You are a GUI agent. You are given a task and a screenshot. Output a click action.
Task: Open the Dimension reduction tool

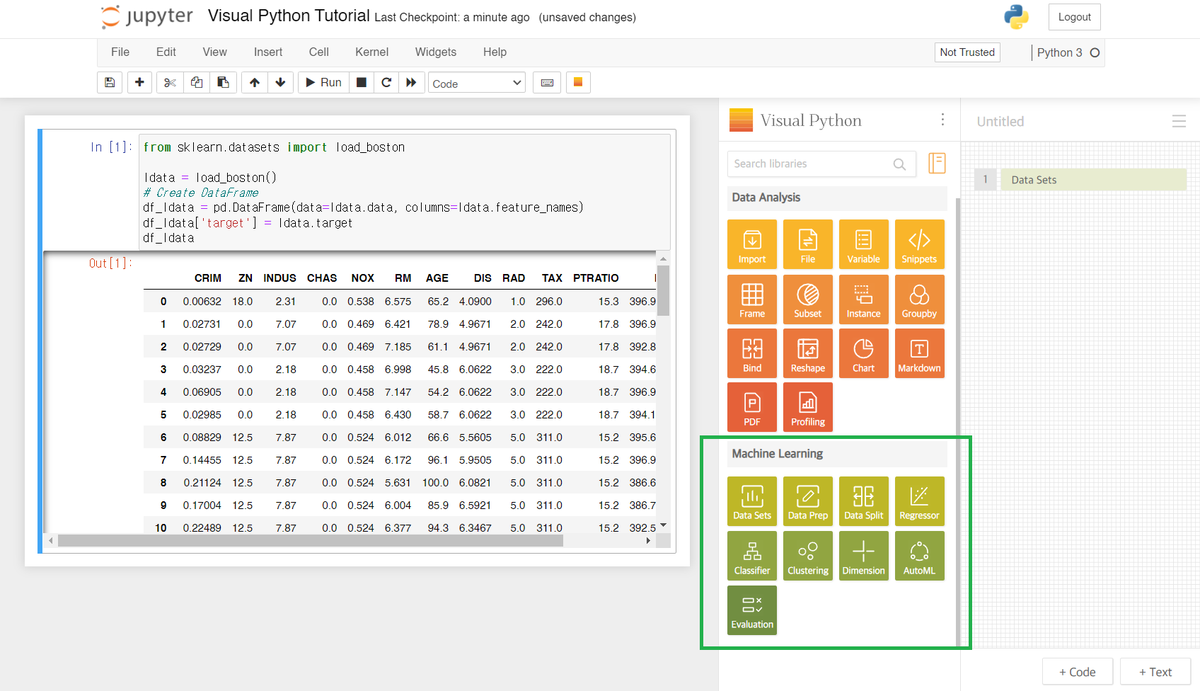864,556
